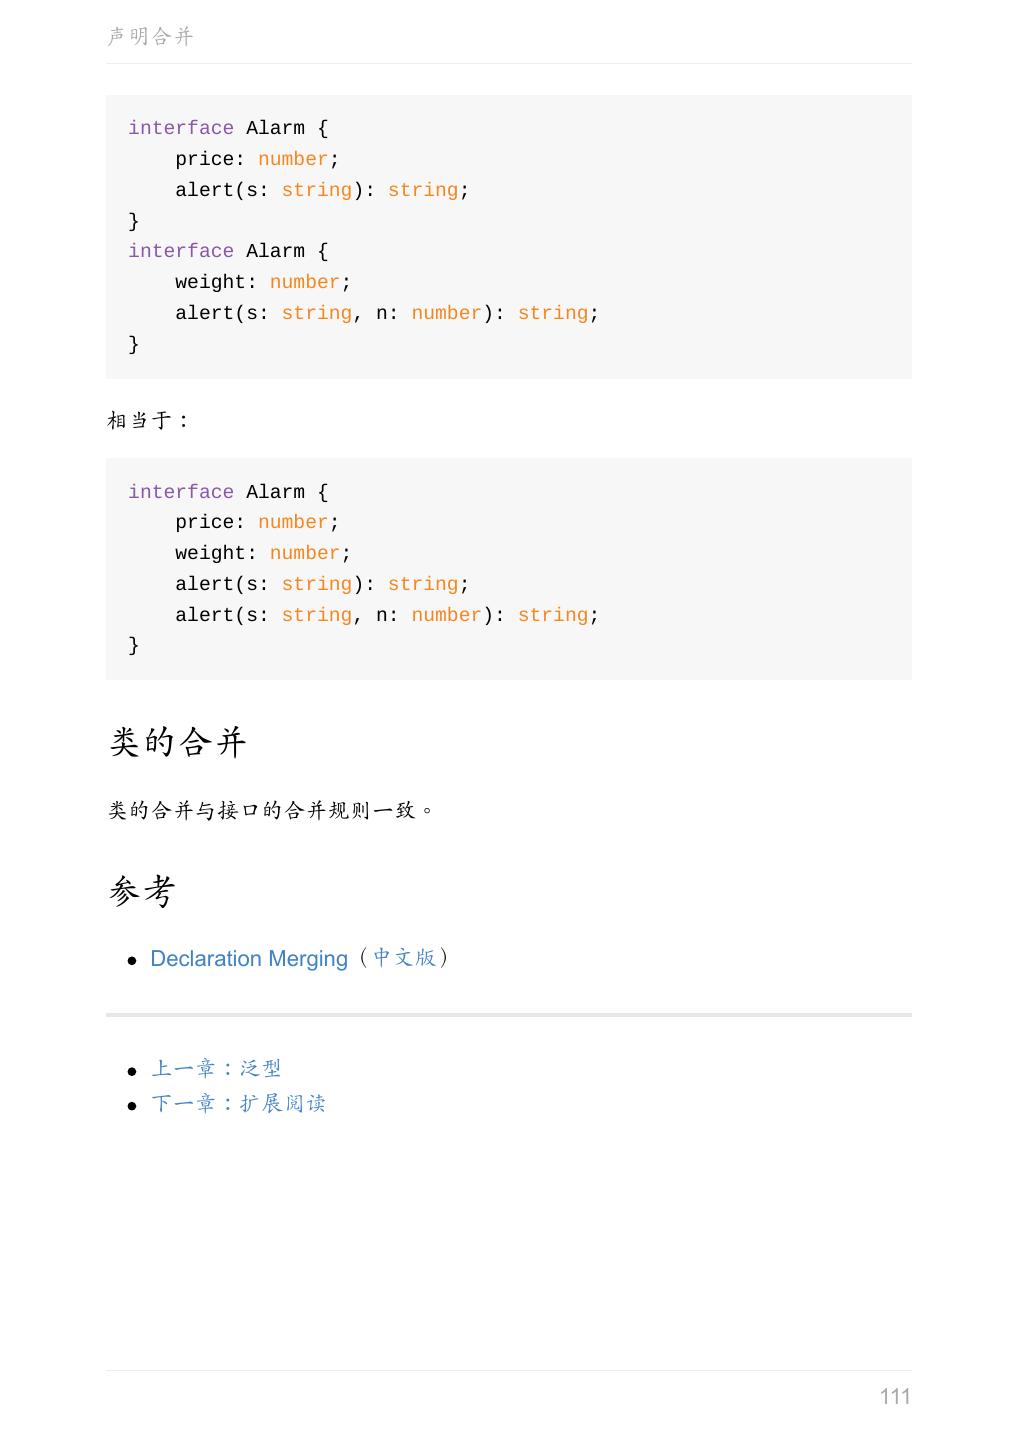This screenshot has width=1019, height=1440.
Task: Click the 参考 section heading
Action: click(142, 891)
